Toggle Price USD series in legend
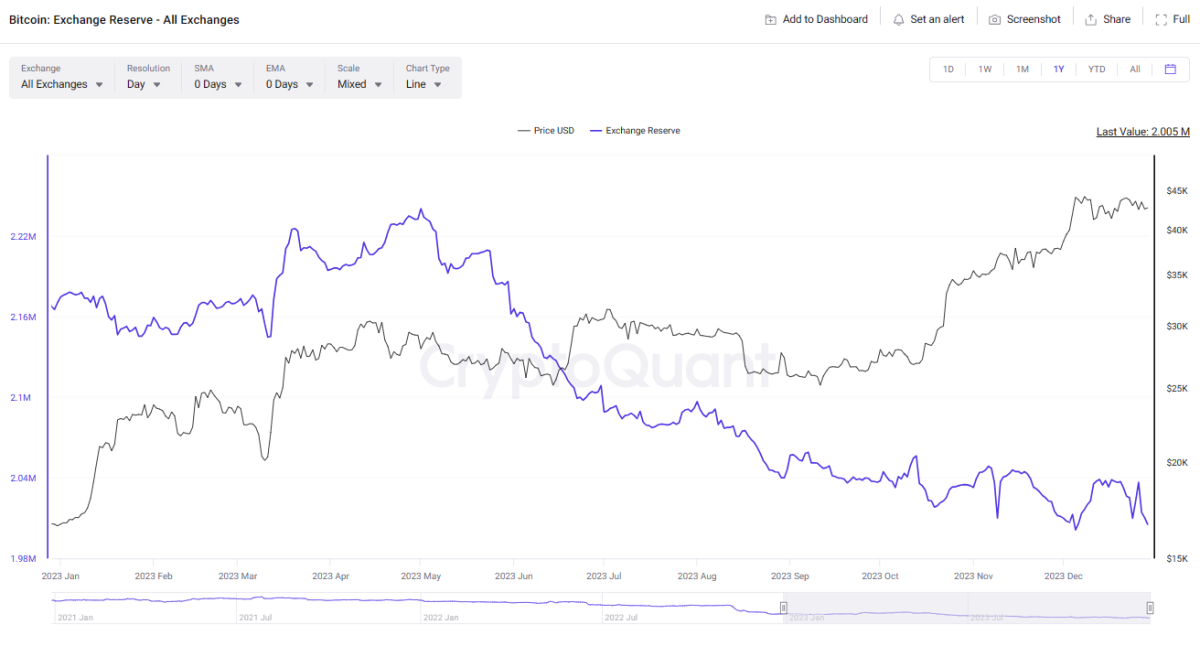The height and width of the screenshot is (646, 1200). pyautogui.click(x=546, y=131)
